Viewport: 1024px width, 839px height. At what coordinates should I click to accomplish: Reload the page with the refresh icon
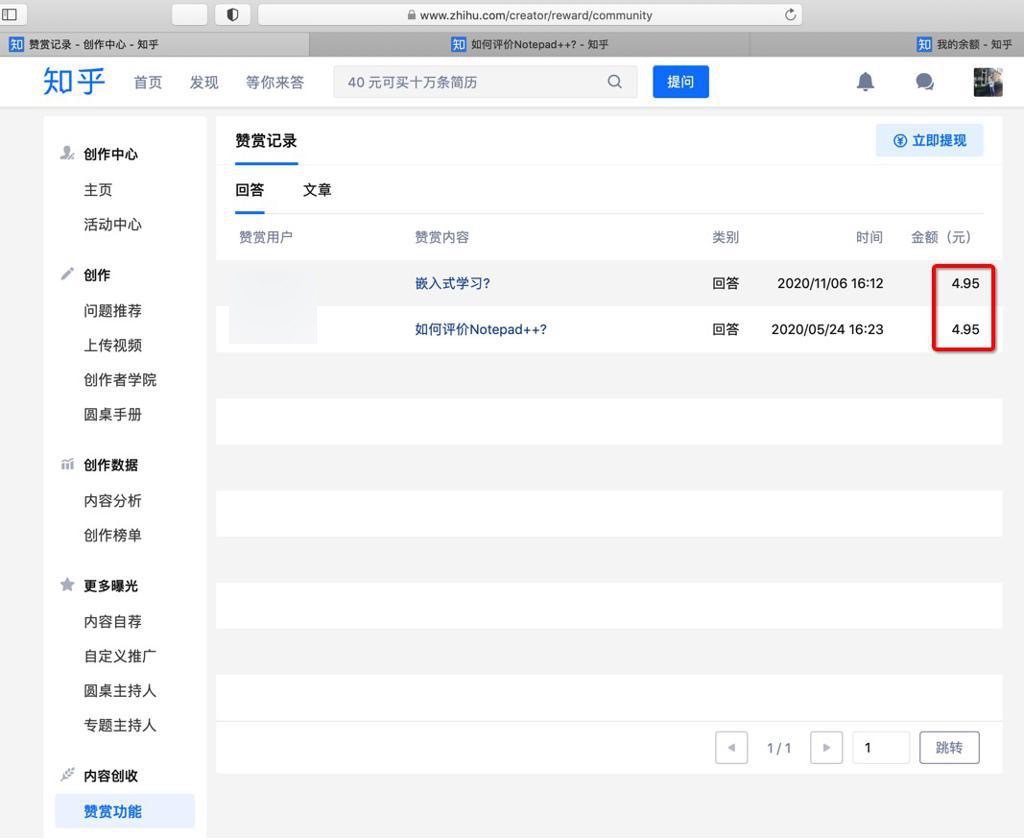[790, 14]
